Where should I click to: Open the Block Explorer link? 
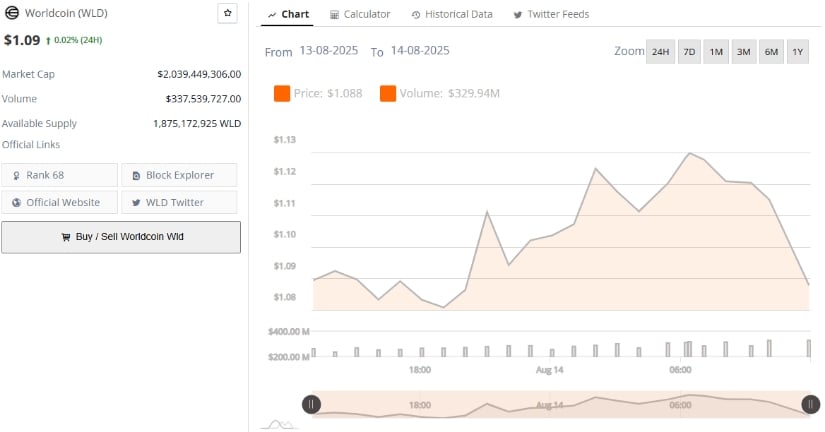point(179,175)
